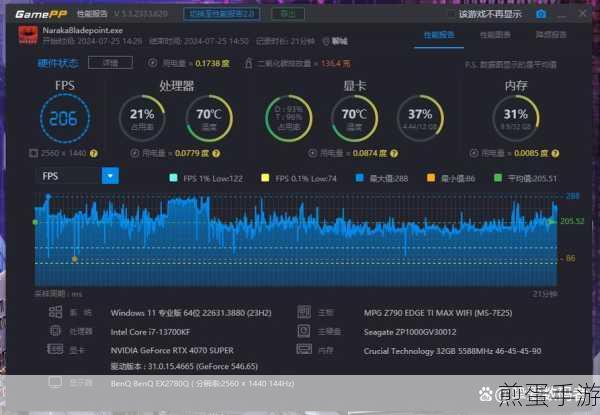Select the active 性能报告 tab
Image resolution: width=600 pixels, height=415 pixels.
point(439,35)
